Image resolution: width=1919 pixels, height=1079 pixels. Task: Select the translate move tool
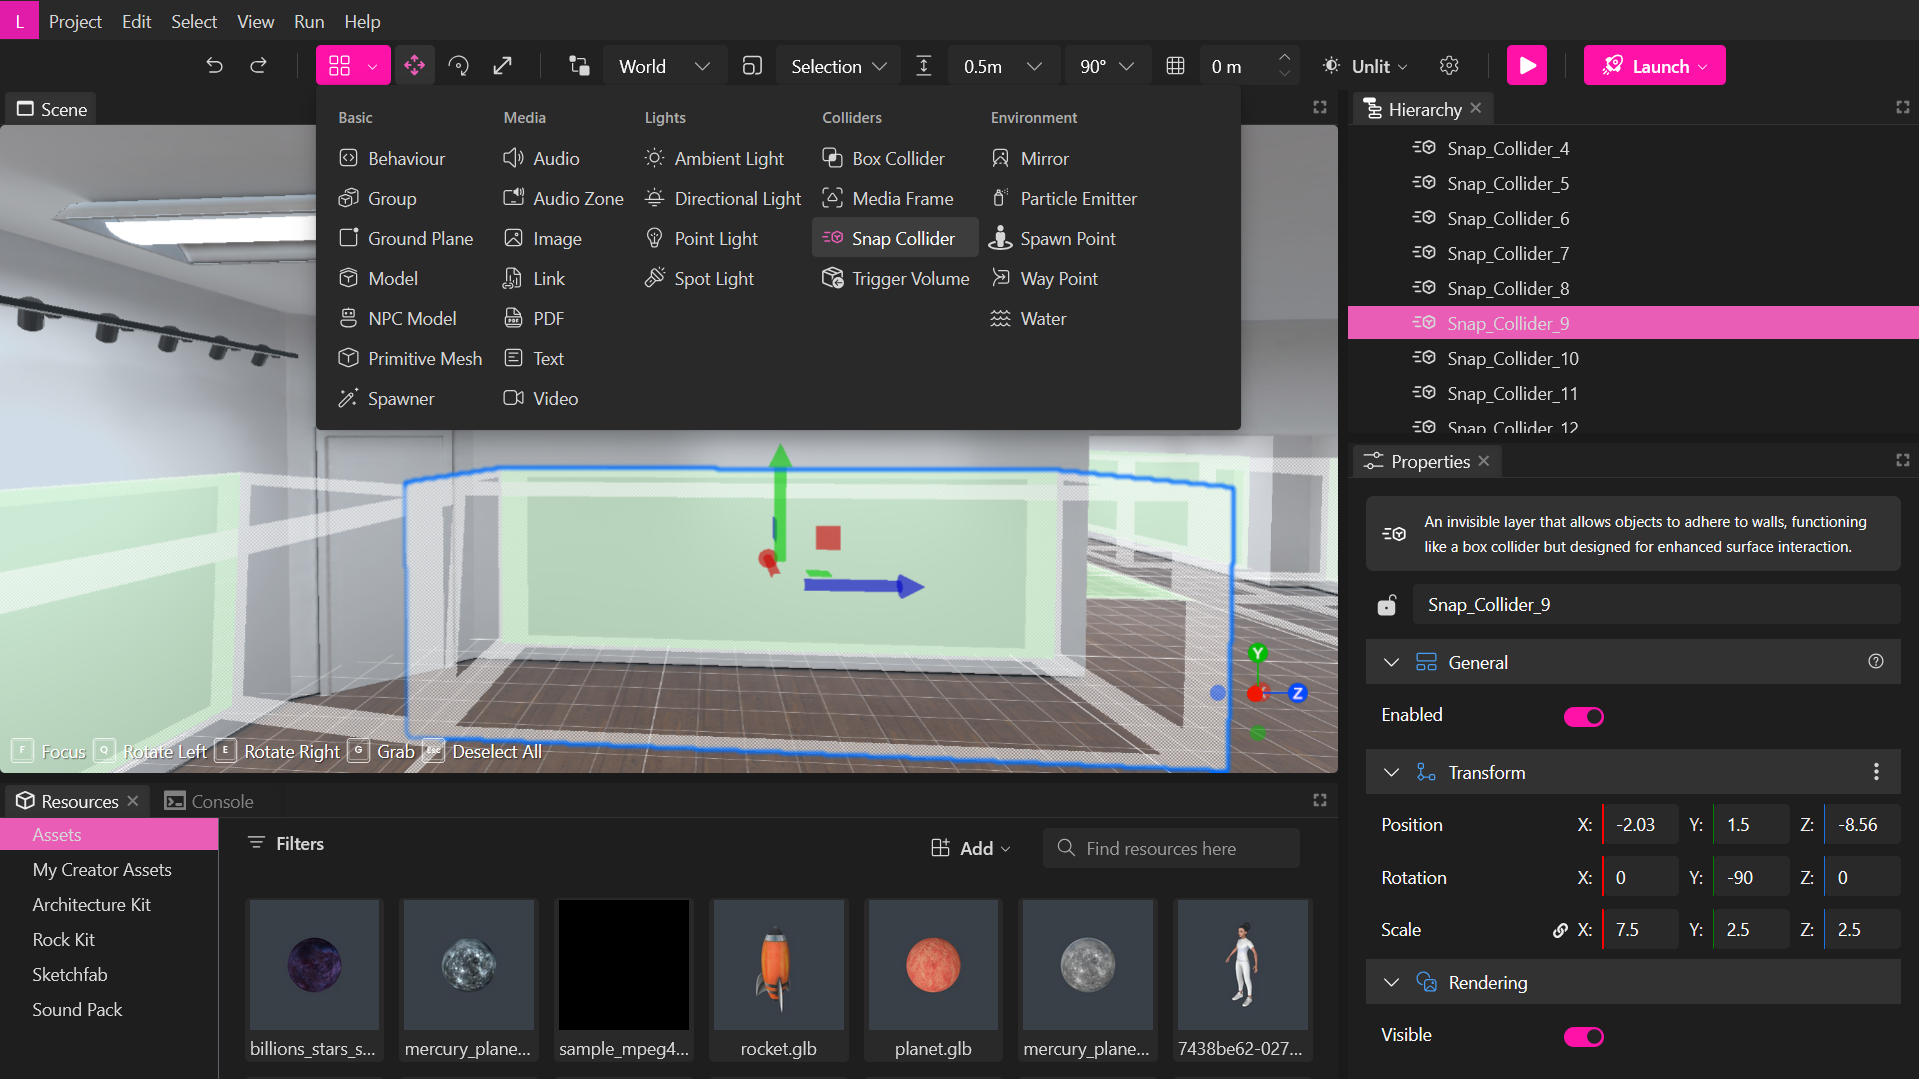pyautogui.click(x=414, y=66)
